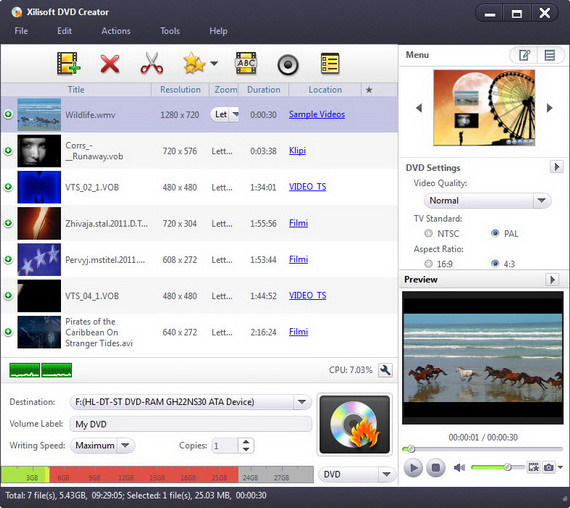Open the Help menu
This screenshot has width=570, height=508.
(218, 31)
